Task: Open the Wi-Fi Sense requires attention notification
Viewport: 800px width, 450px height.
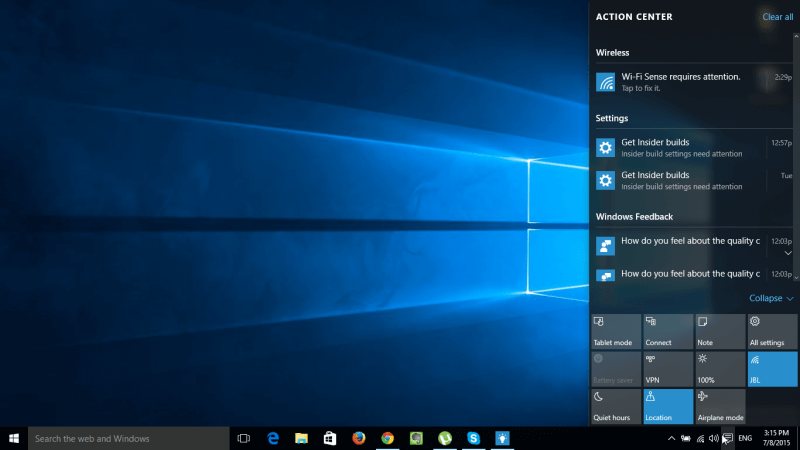Action: click(680, 82)
